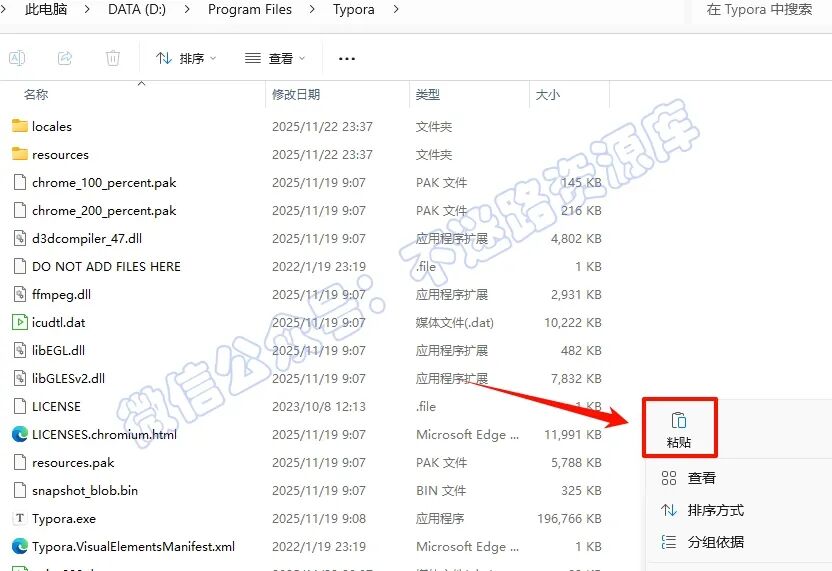Viewport: 832px width, 571px height.
Task: Click resources.pak file icon
Action: pyautogui.click(x=20, y=462)
